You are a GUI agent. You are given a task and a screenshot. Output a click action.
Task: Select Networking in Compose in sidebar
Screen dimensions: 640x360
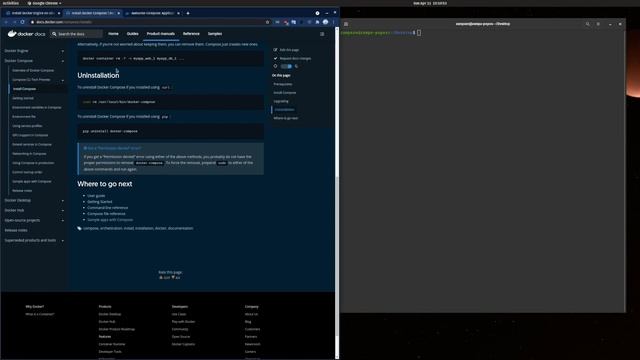coord(29,154)
